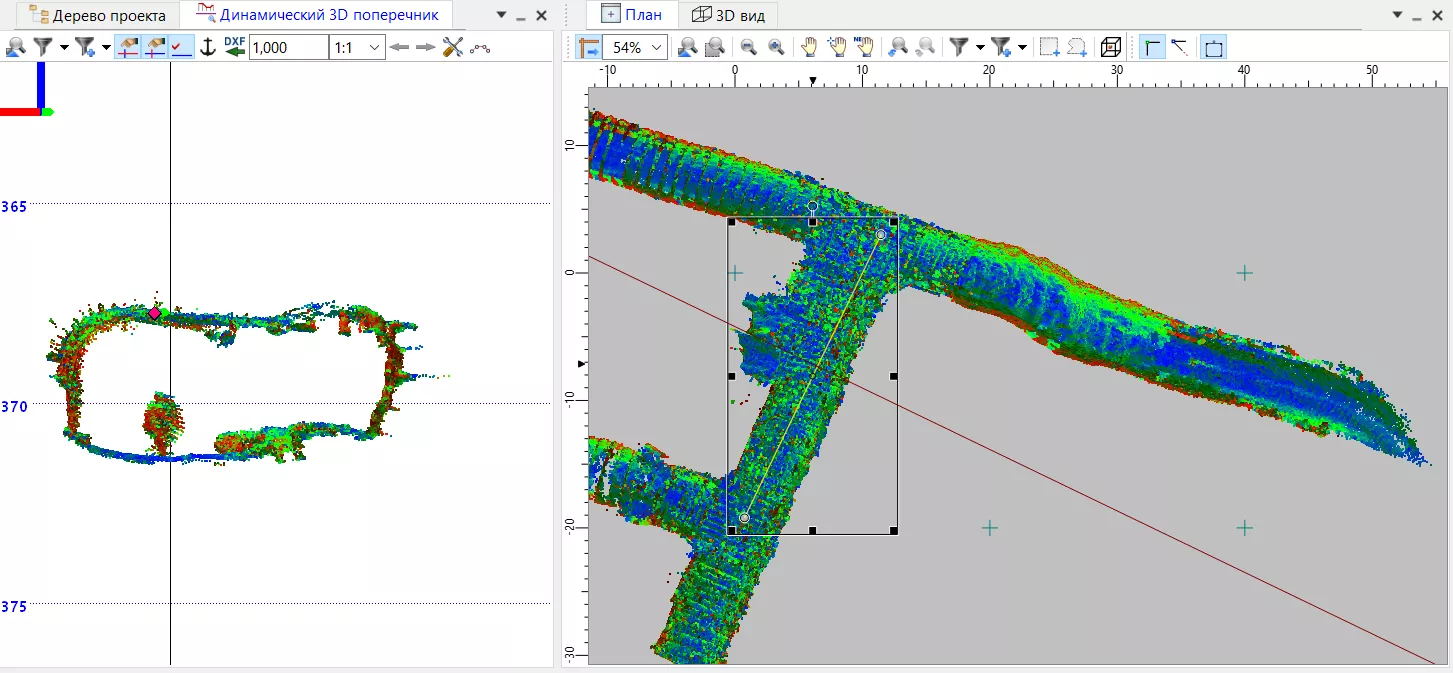Click the left arrow previous-section button
The width and height of the screenshot is (1453, 673).
(x=400, y=47)
